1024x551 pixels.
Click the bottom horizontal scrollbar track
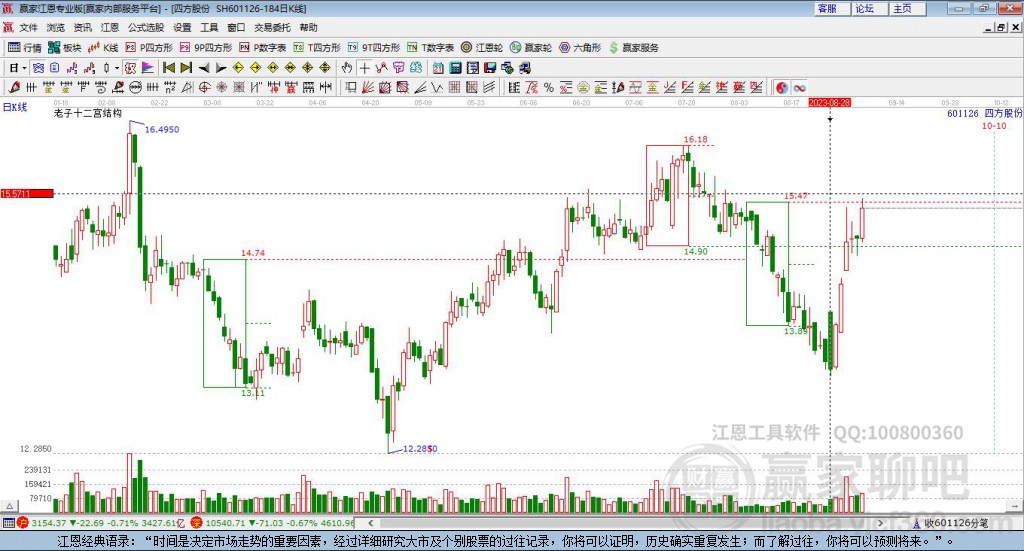[627, 523]
